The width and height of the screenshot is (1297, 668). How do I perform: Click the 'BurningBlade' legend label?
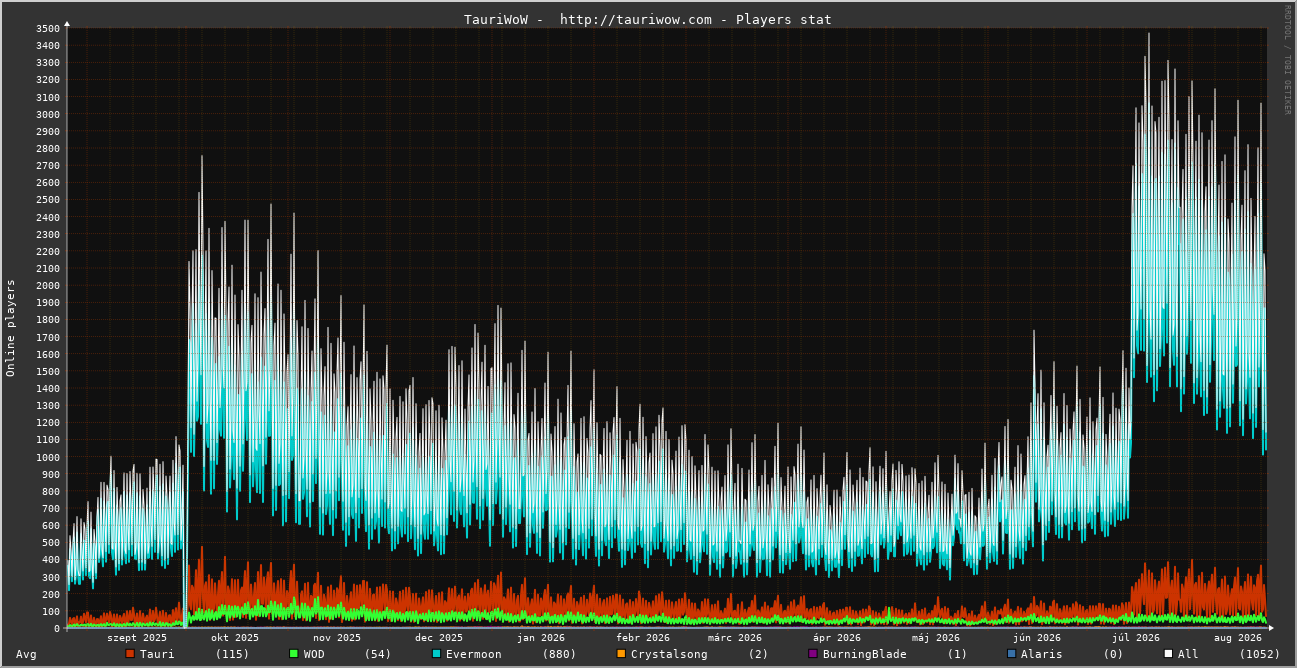(x=865, y=654)
